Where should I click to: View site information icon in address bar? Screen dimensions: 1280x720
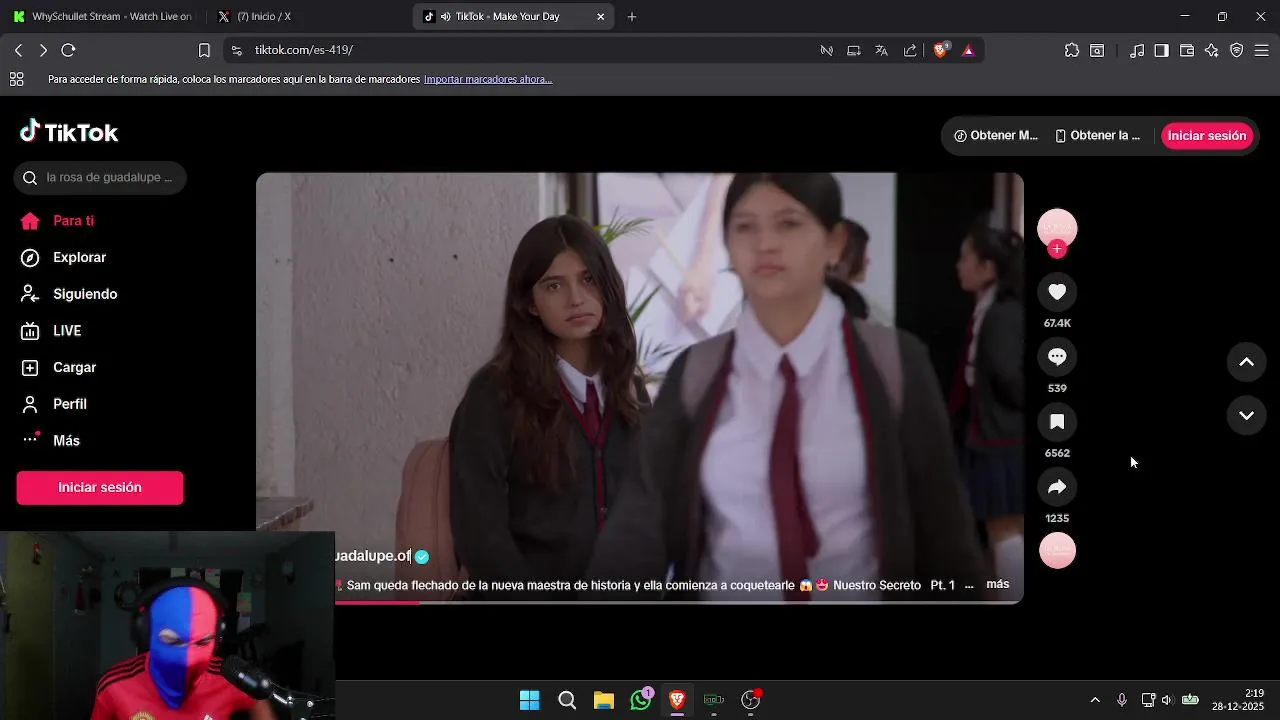tap(236, 50)
